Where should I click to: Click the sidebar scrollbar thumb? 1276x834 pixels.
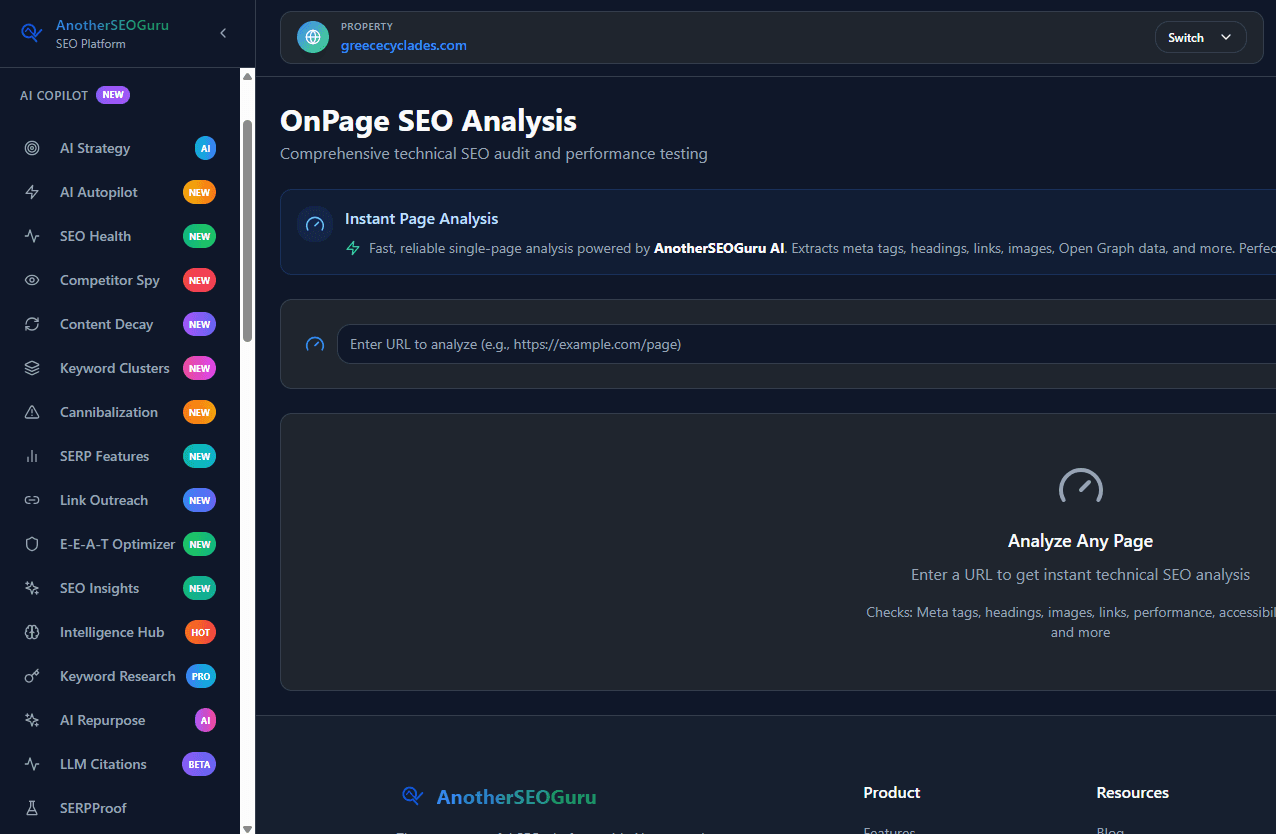point(247,230)
